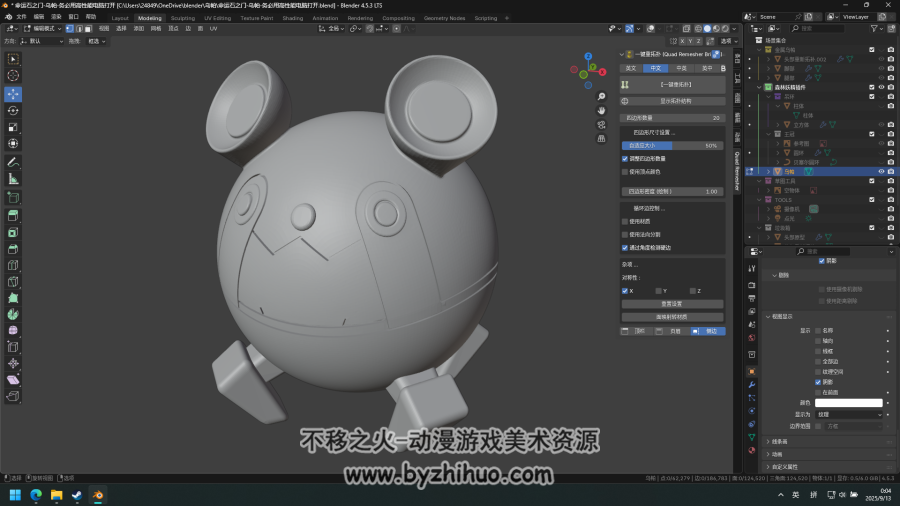900x506 pixels.
Task: Select the Scale tool in left toolbar
Action: (x=13, y=127)
